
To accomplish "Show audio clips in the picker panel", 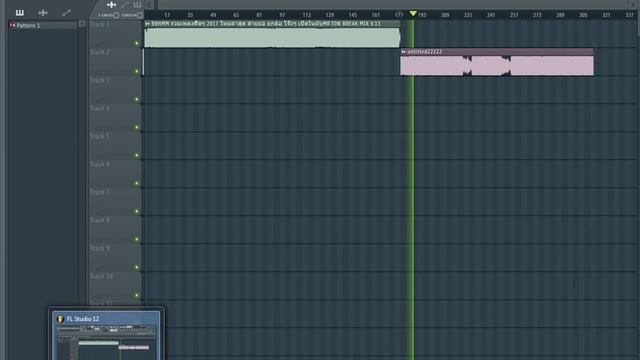I will coord(43,13).
